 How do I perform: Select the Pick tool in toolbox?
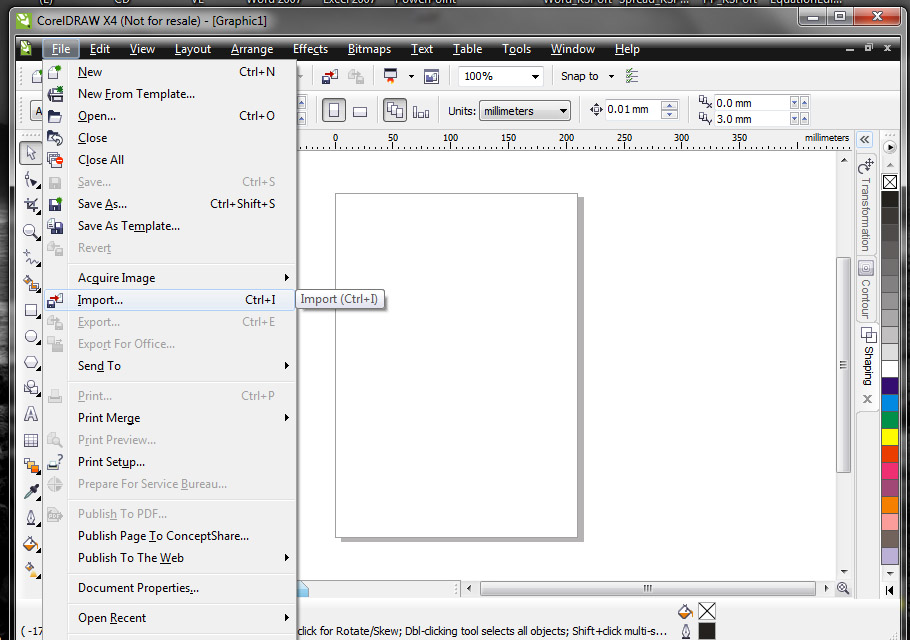31,153
